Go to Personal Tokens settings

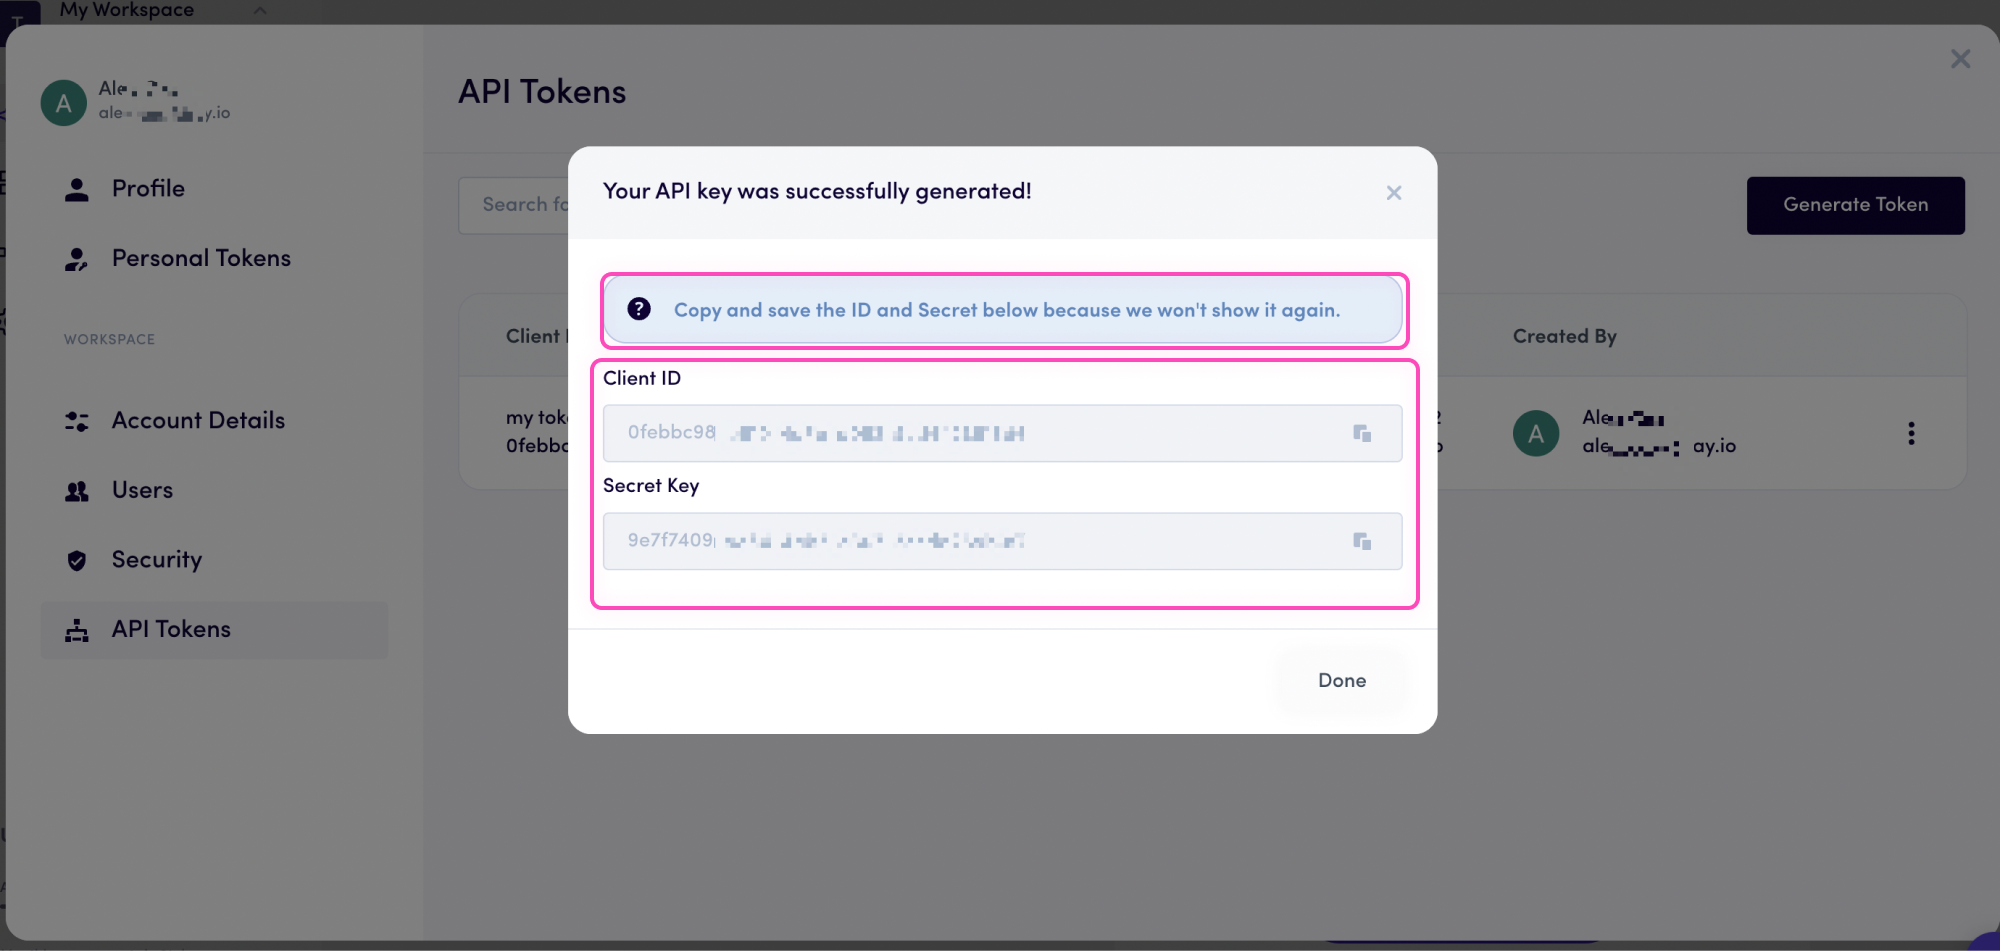tap(201, 258)
